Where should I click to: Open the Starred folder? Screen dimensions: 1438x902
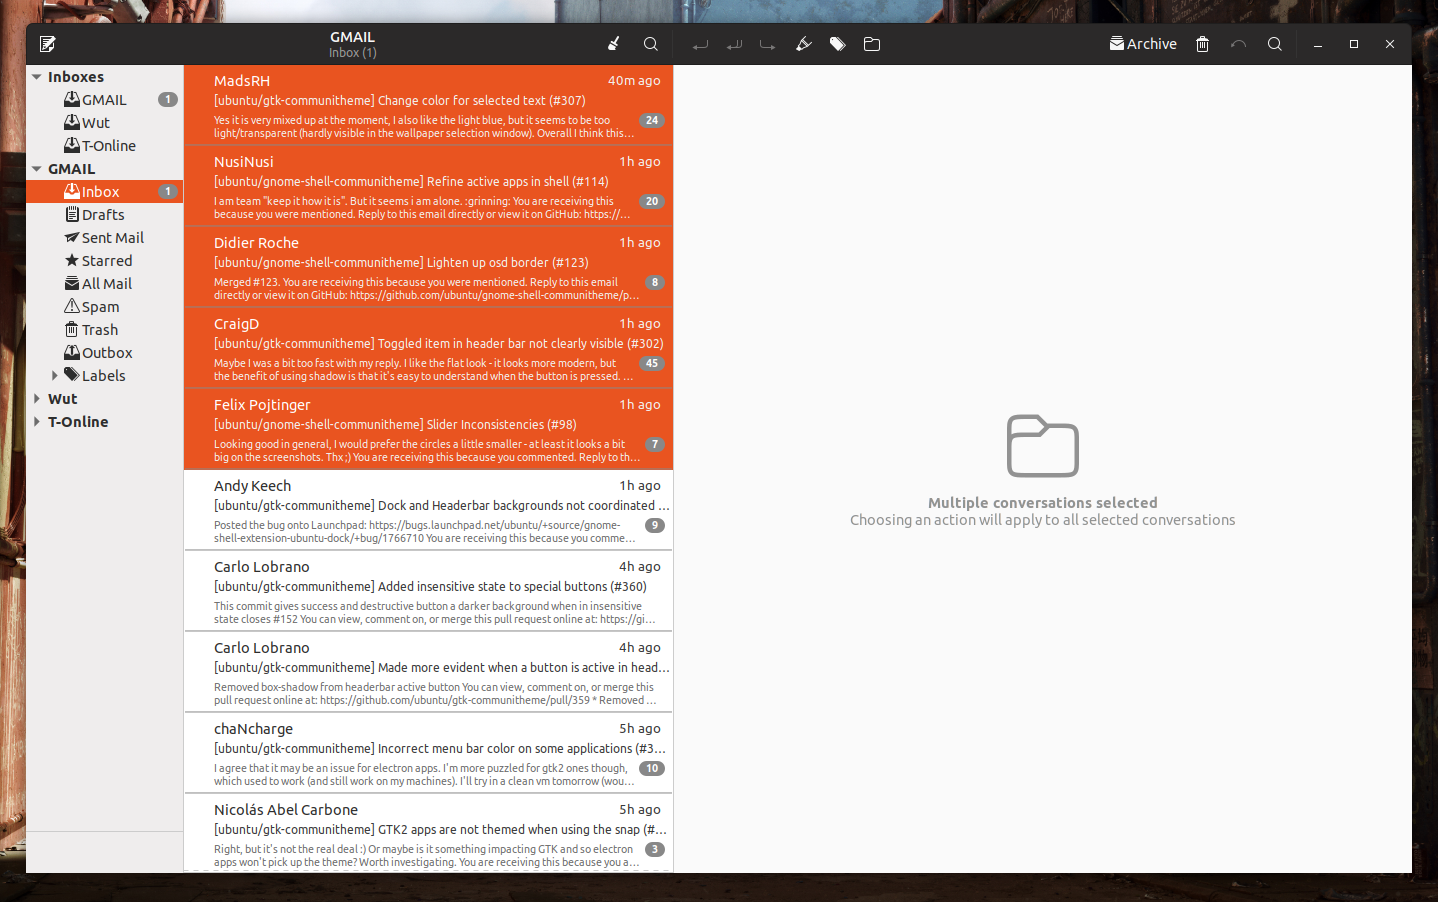(x=104, y=261)
